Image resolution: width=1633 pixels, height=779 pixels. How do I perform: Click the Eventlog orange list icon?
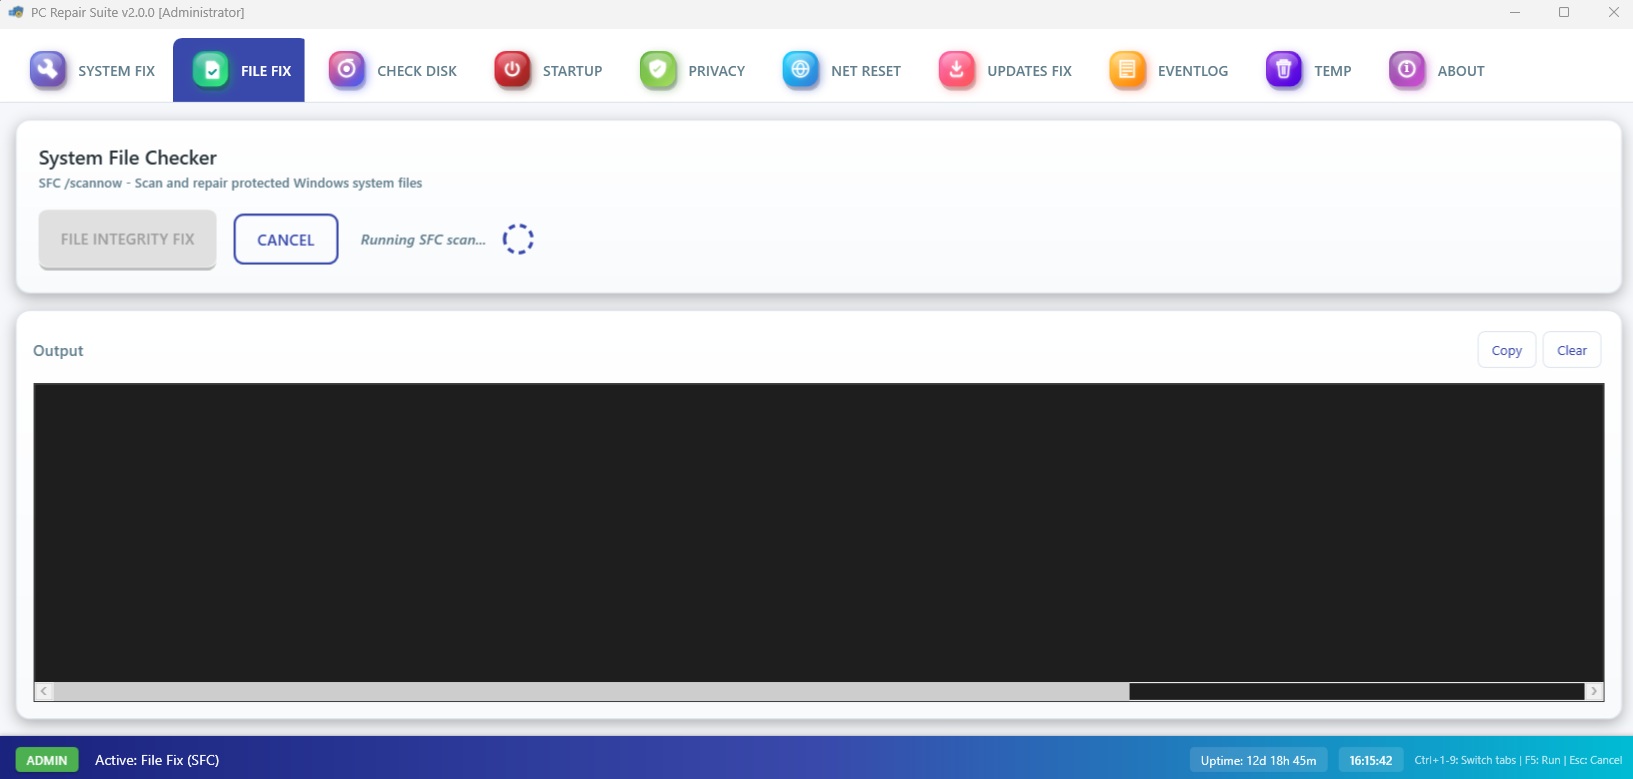1127,70
